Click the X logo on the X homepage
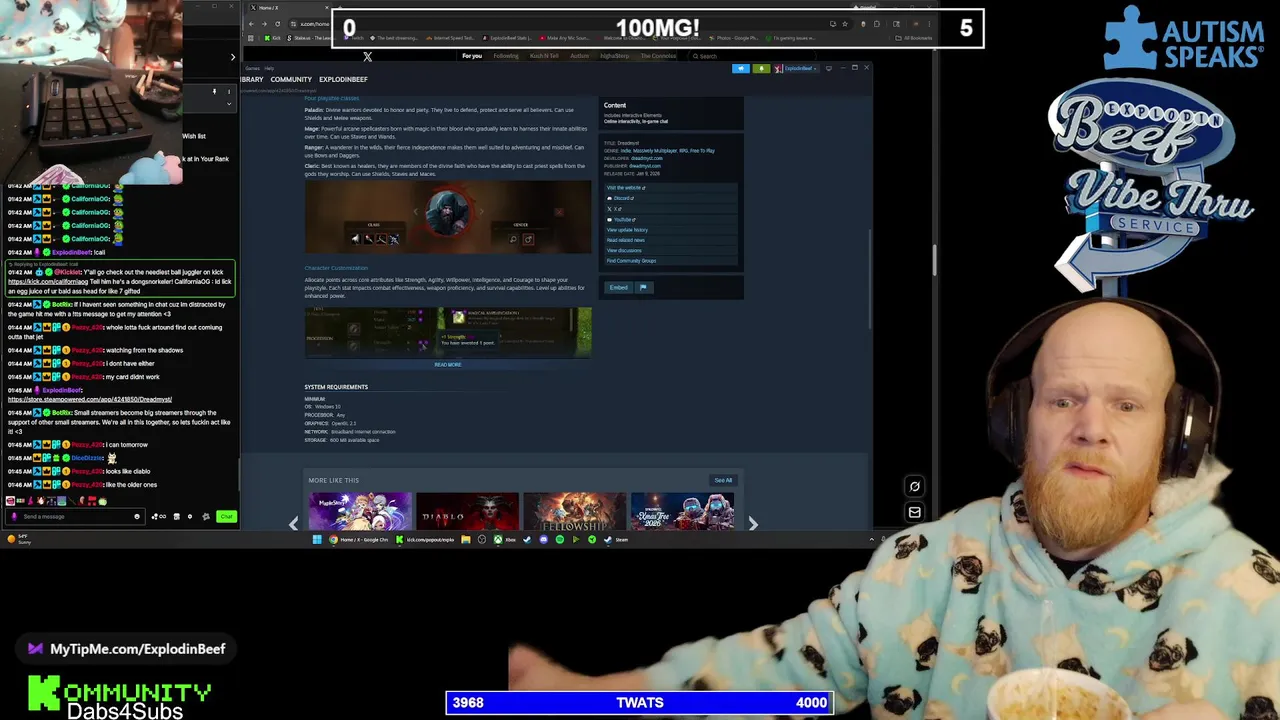This screenshot has height=720, width=1280. (367, 57)
